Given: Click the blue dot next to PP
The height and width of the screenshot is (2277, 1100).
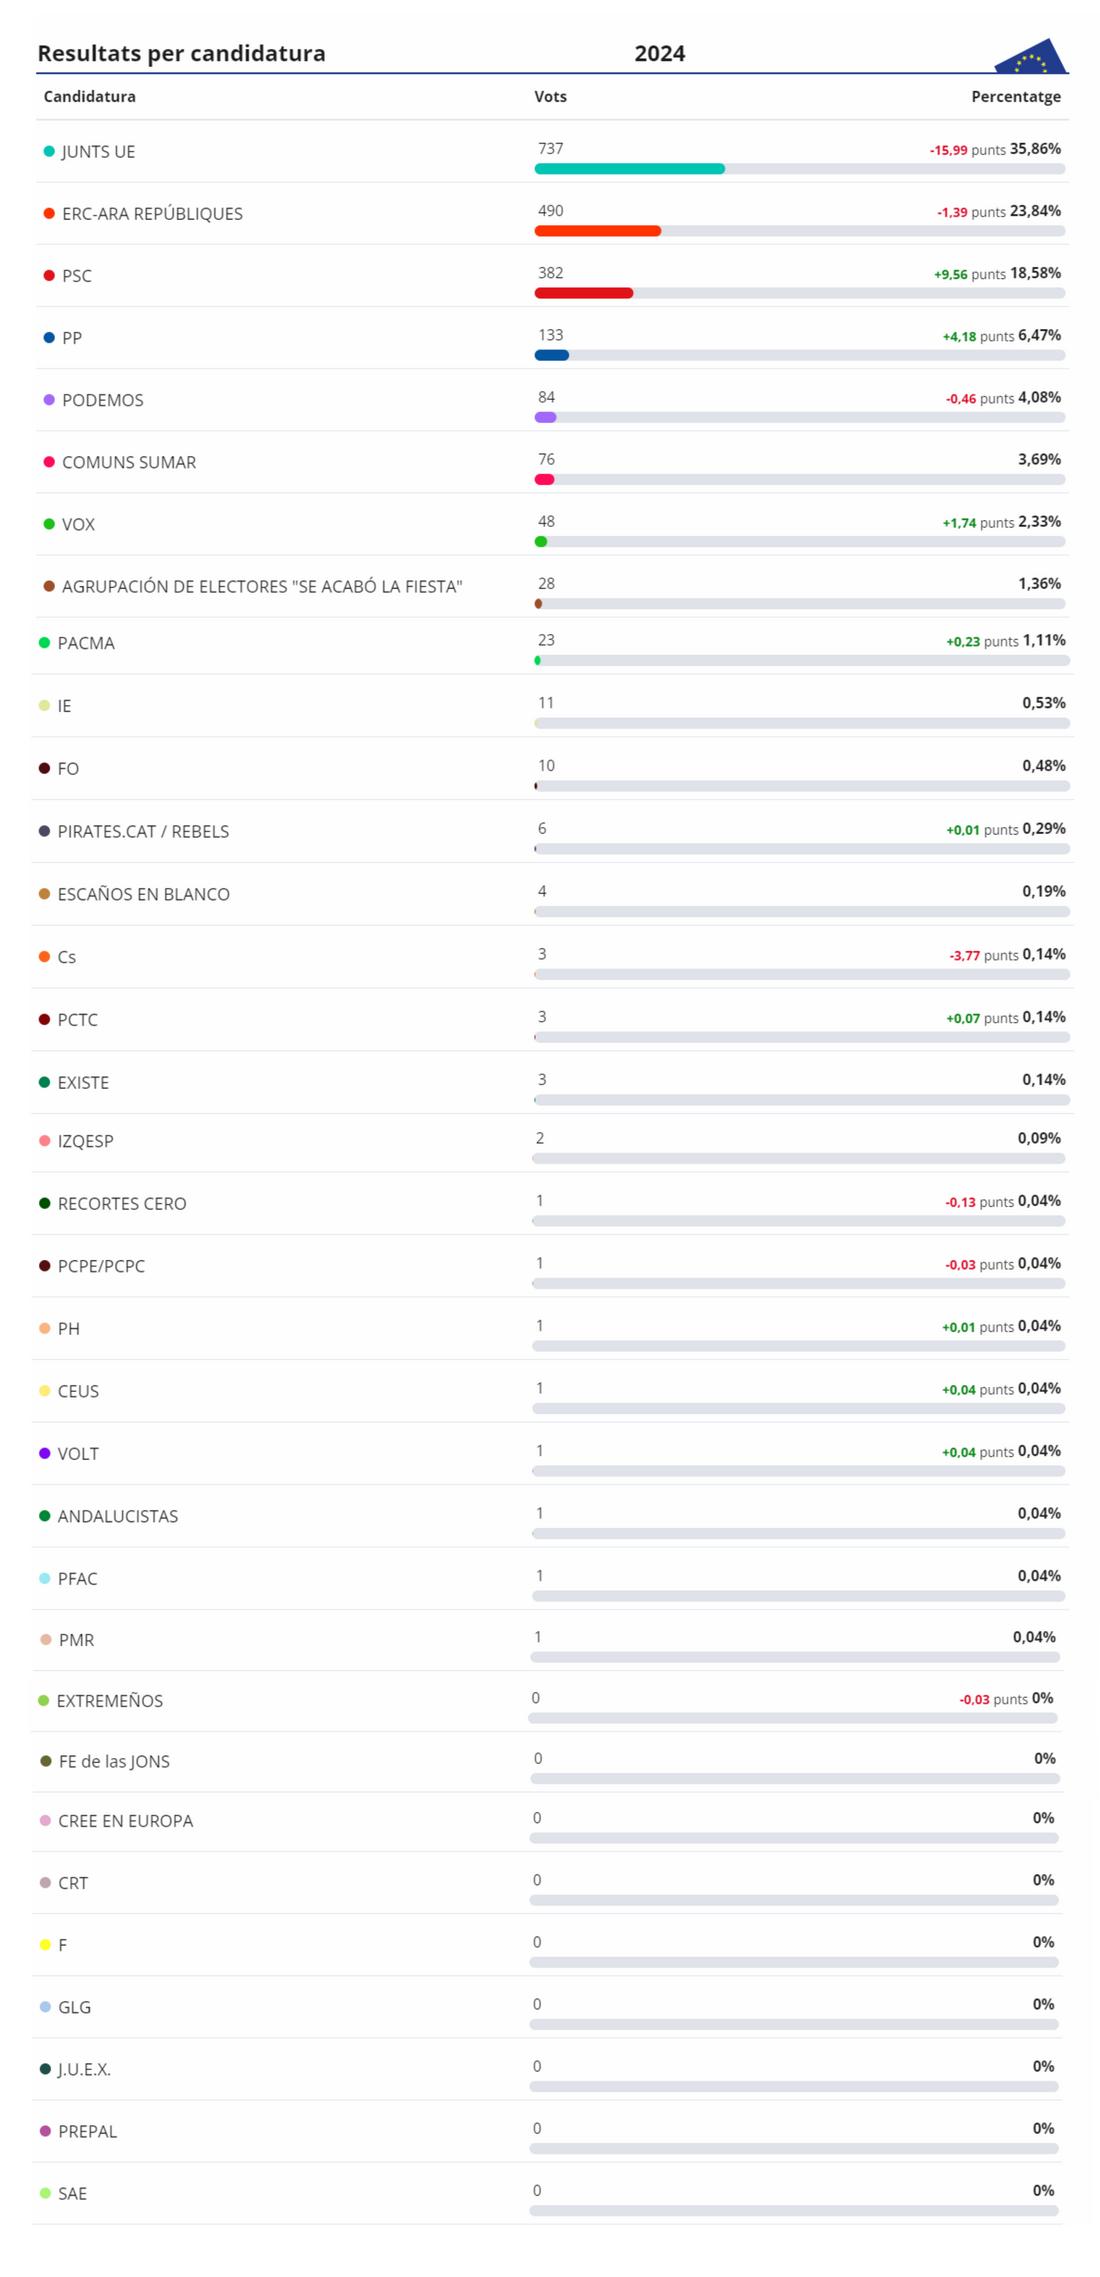Looking at the screenshot, I should tap(49, 338).
